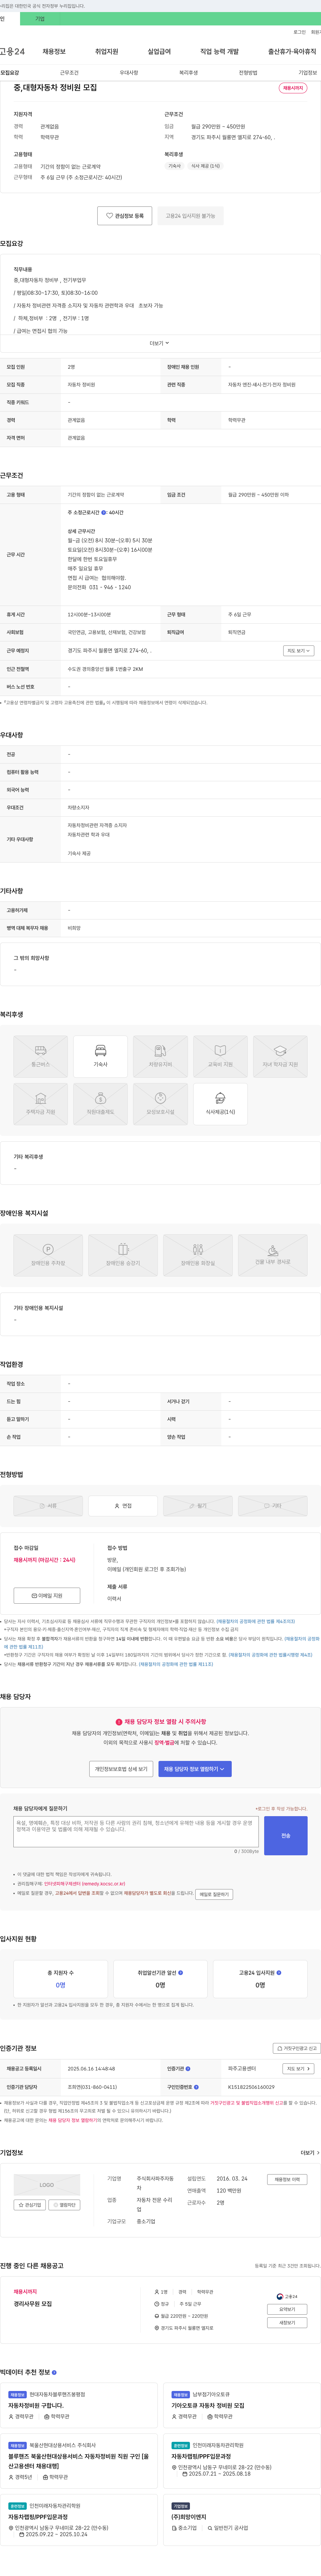The height and width of the screenshot is (2576, 321).
Task: Open the 경리사무원 모집 job posting
Action: [33, 2304]
